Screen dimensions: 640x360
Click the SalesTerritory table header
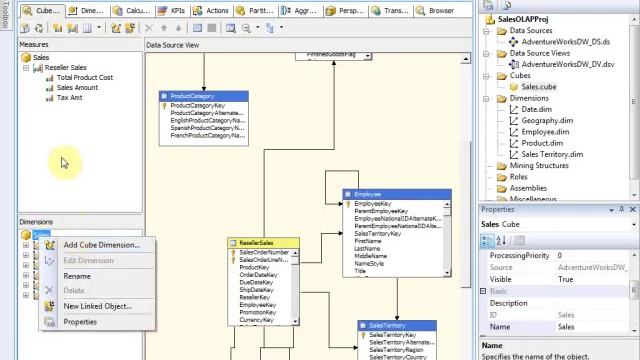397,325
